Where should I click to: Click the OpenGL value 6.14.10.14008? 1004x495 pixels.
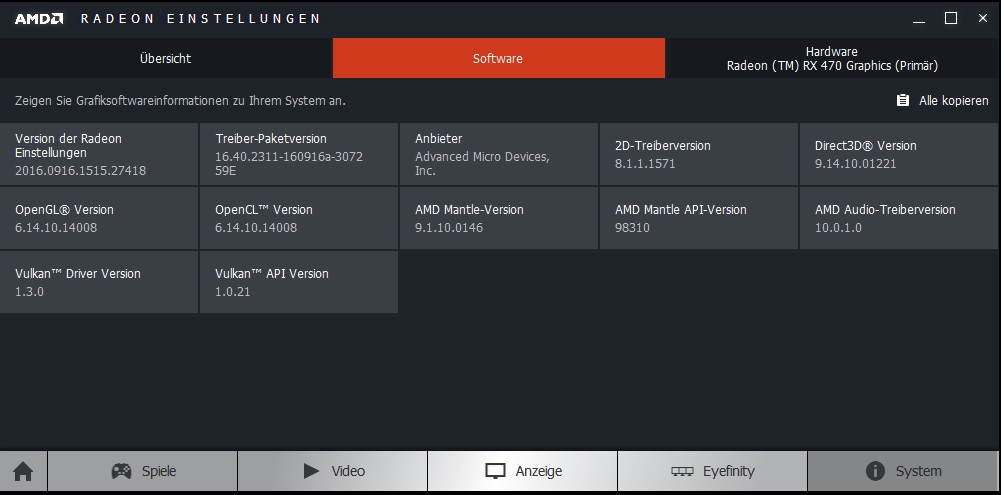click(56, 228)
